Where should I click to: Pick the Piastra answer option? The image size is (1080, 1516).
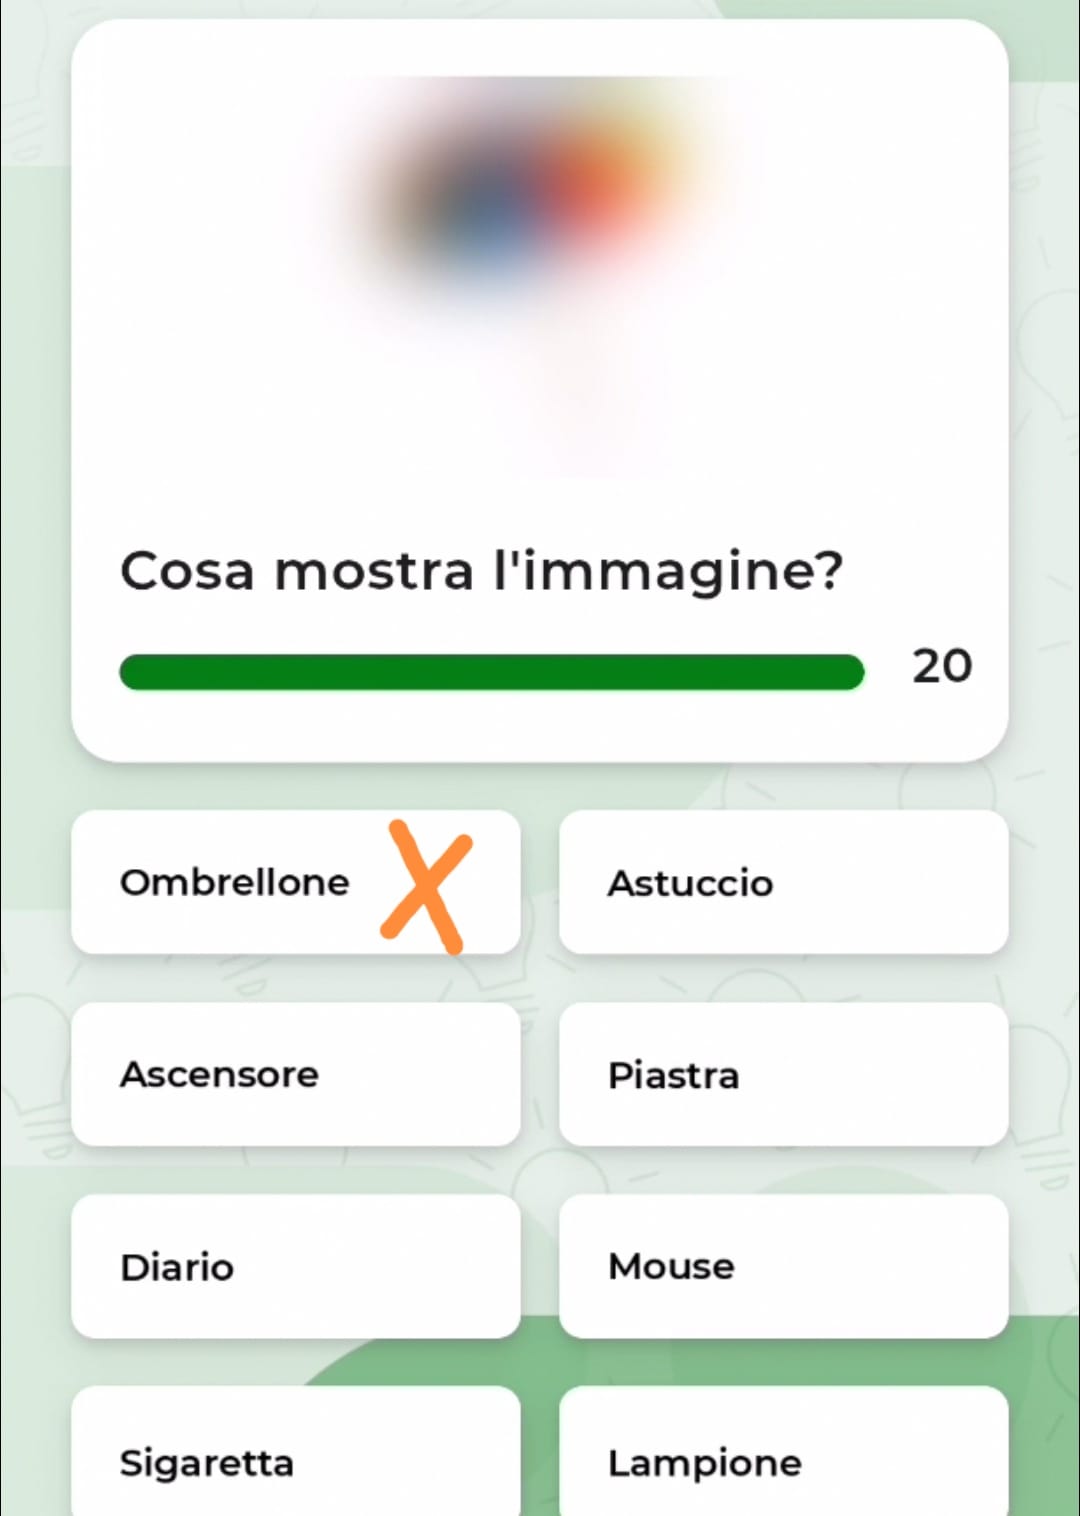pos(783,1074)
